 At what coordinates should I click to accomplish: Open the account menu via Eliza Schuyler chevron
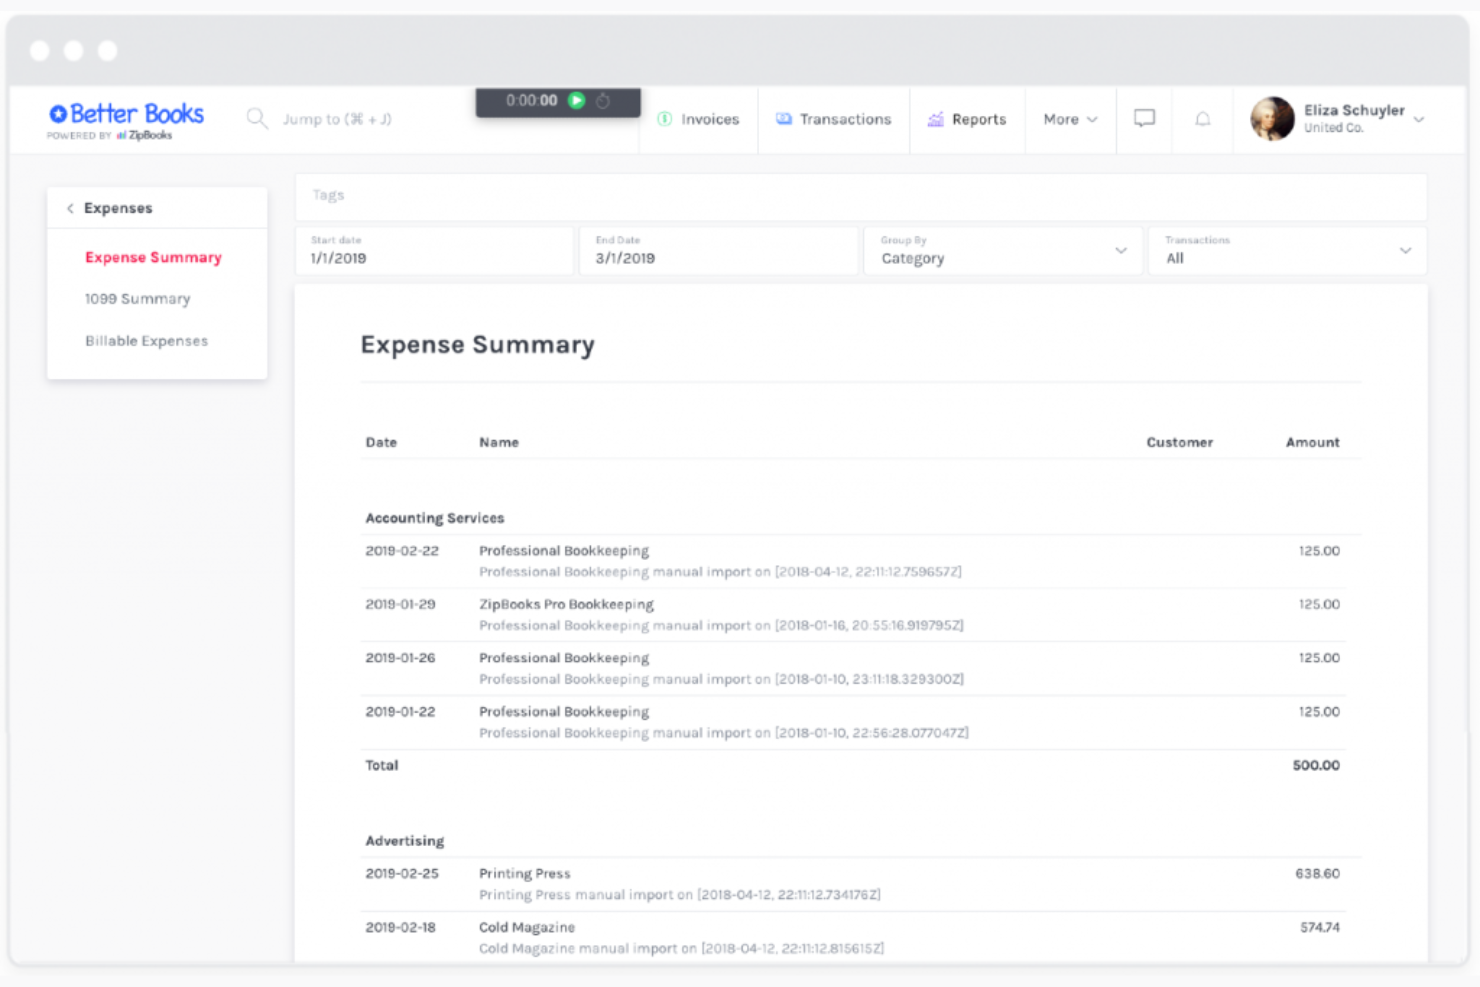click(1419, 118)
